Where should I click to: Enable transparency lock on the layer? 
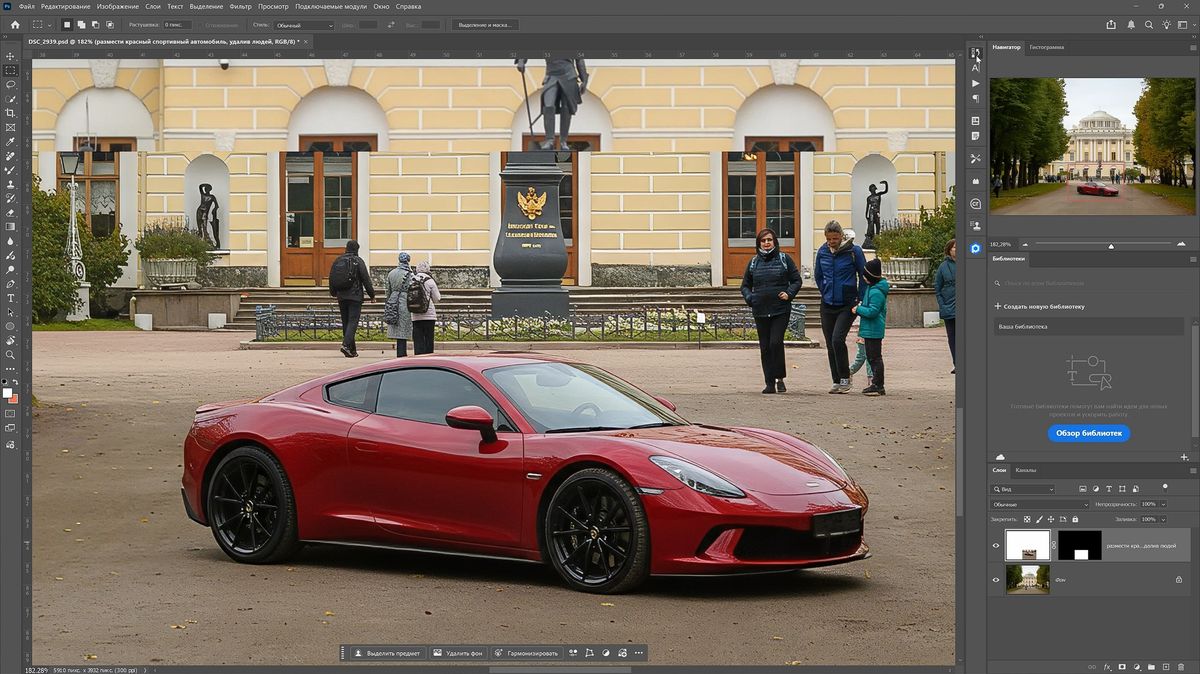pos(1027,519)
